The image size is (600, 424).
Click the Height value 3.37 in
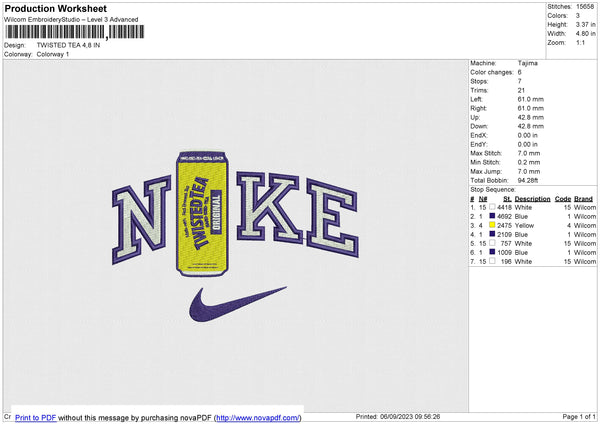click(x=585, y=24)
